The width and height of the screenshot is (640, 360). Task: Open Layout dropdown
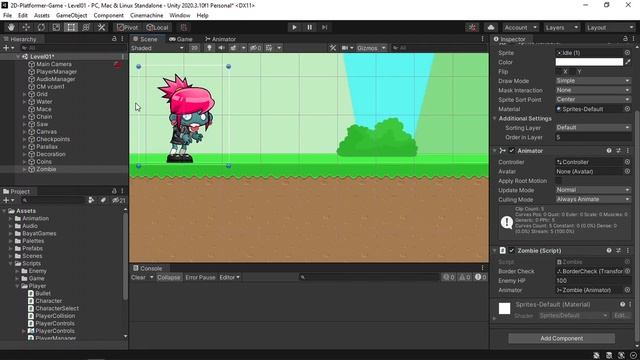[609, 27]
